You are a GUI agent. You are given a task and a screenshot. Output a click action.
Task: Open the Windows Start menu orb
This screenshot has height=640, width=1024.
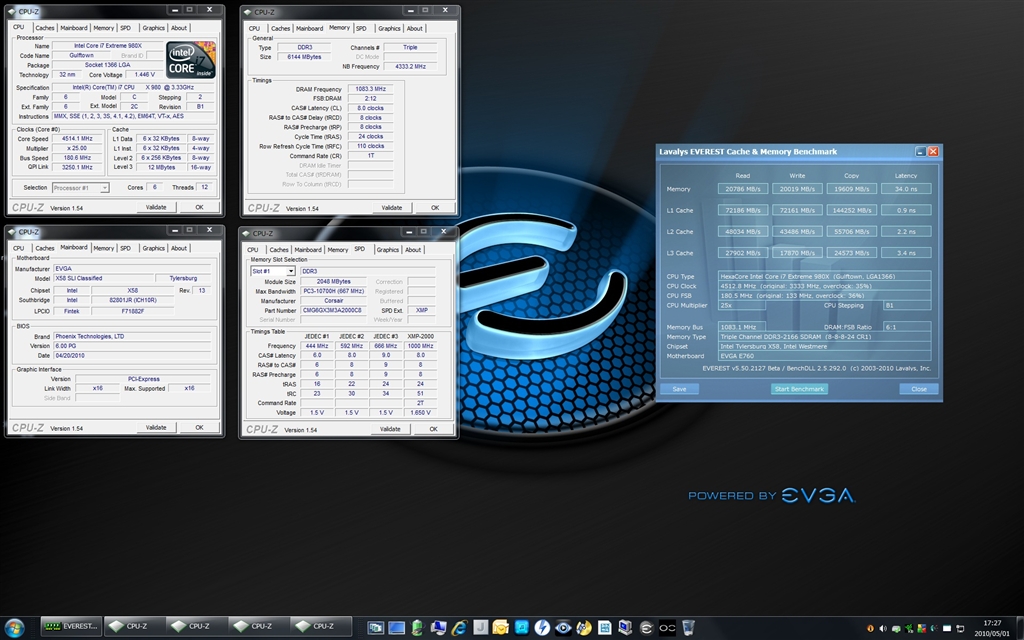coord(14,627)
